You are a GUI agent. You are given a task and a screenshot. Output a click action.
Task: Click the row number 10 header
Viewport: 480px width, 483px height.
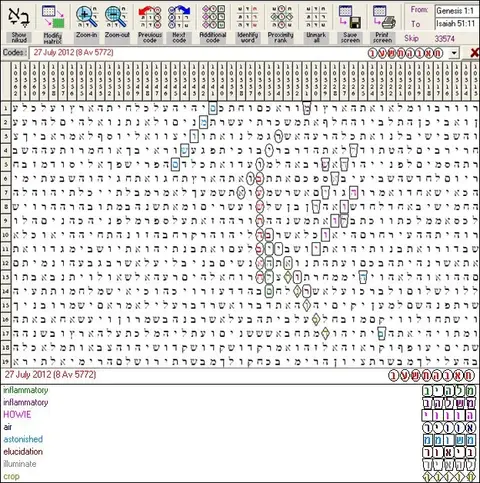pos(6,235)
